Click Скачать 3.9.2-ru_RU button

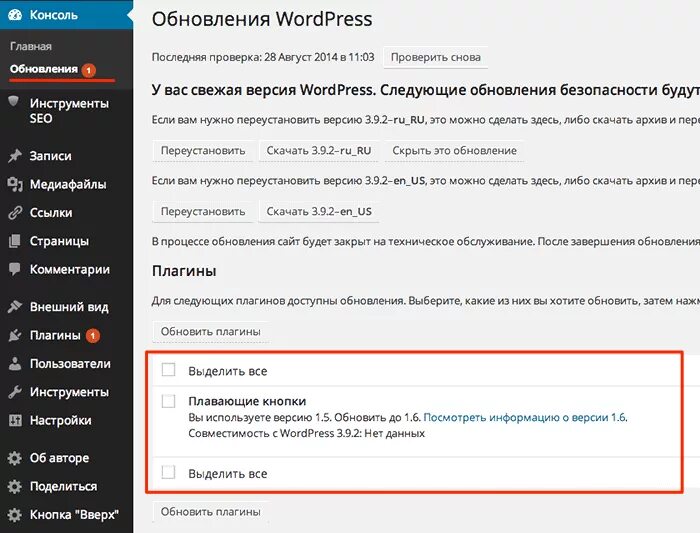click(x=319, y=150)
